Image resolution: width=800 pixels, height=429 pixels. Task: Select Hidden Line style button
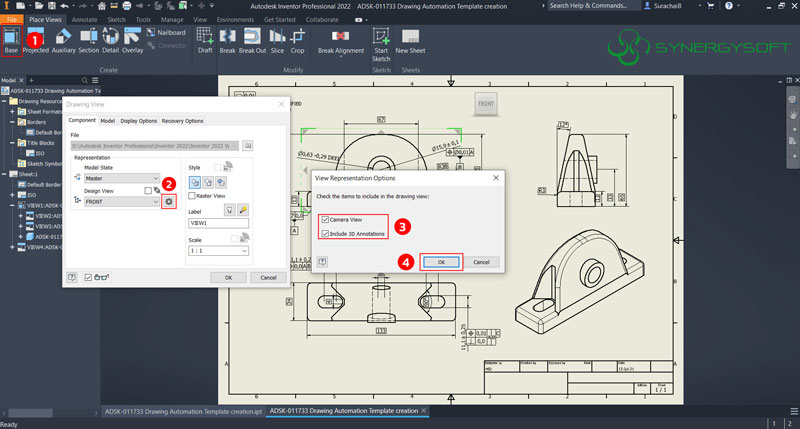pyautogui.click(x=195, y=182)
